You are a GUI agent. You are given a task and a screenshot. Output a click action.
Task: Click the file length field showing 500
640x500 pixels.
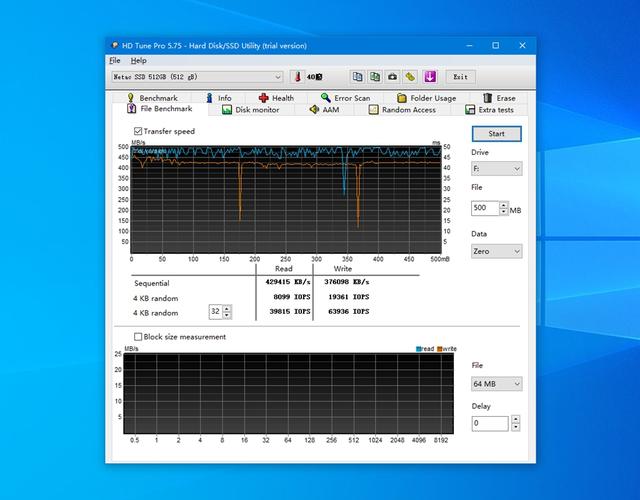point(485,208)
